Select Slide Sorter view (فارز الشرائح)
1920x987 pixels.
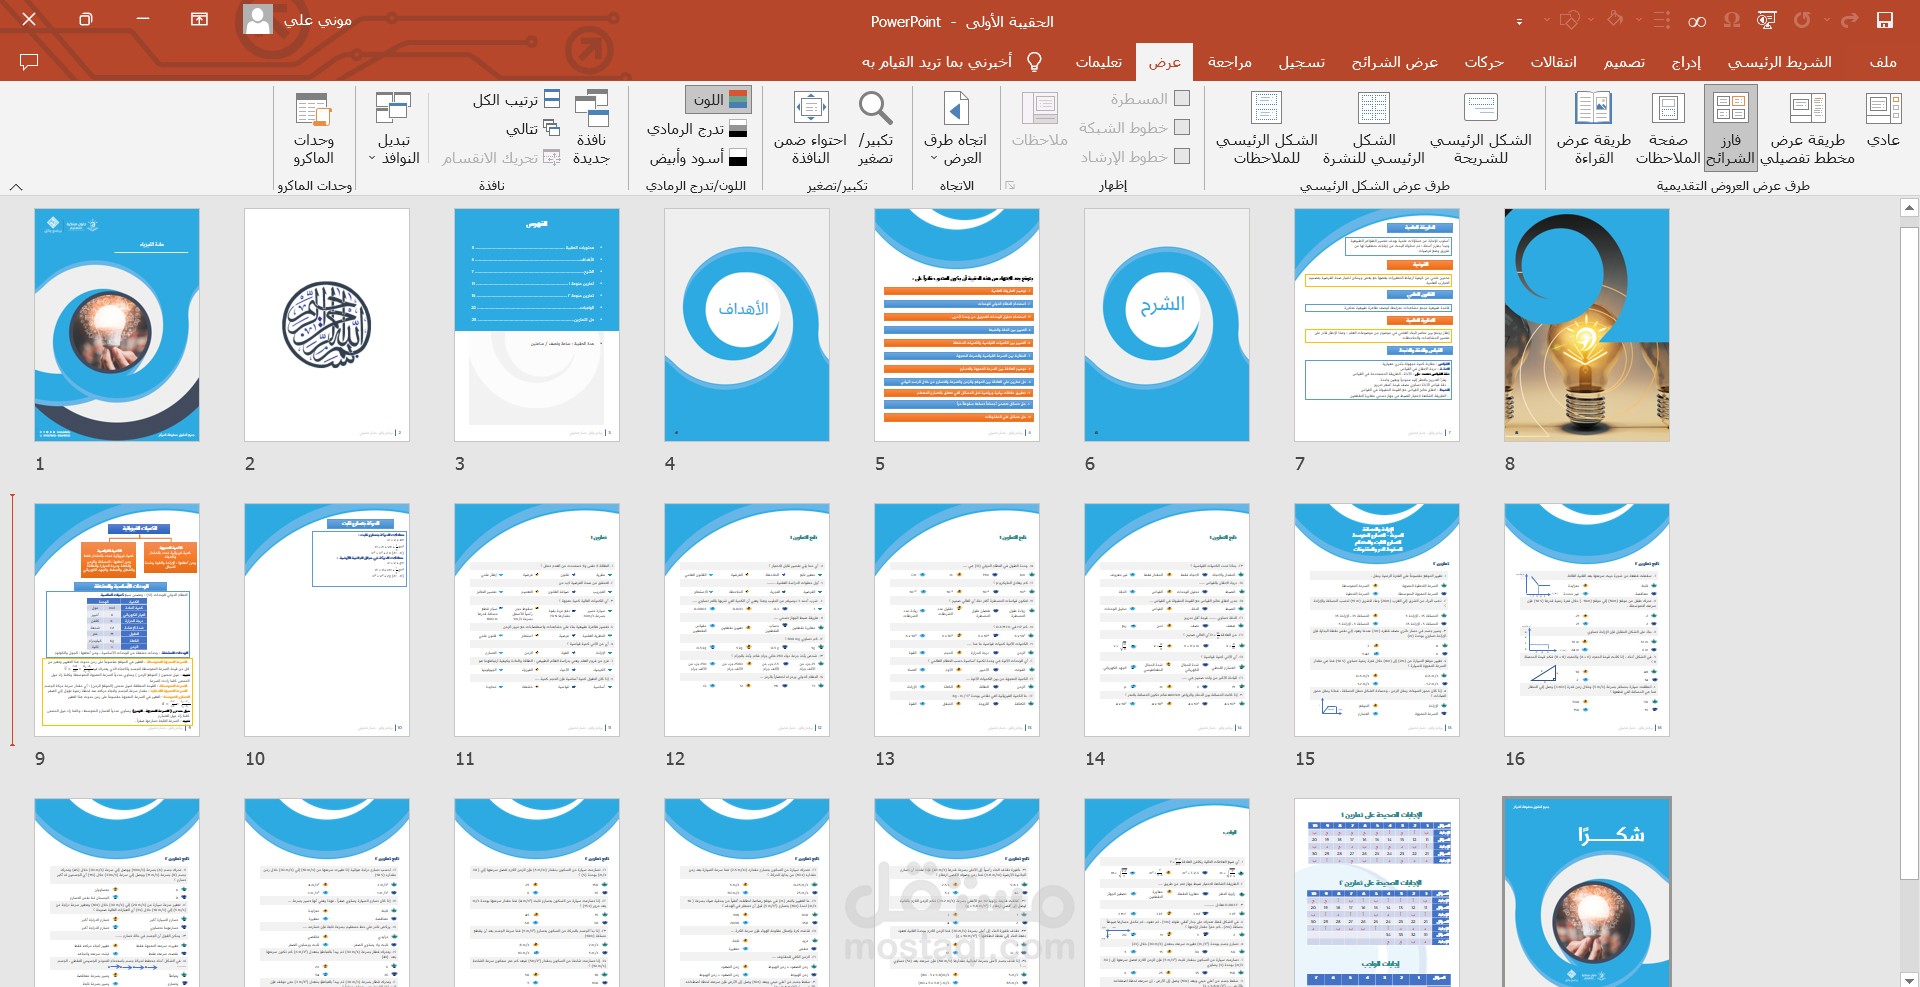[1730, 129]
